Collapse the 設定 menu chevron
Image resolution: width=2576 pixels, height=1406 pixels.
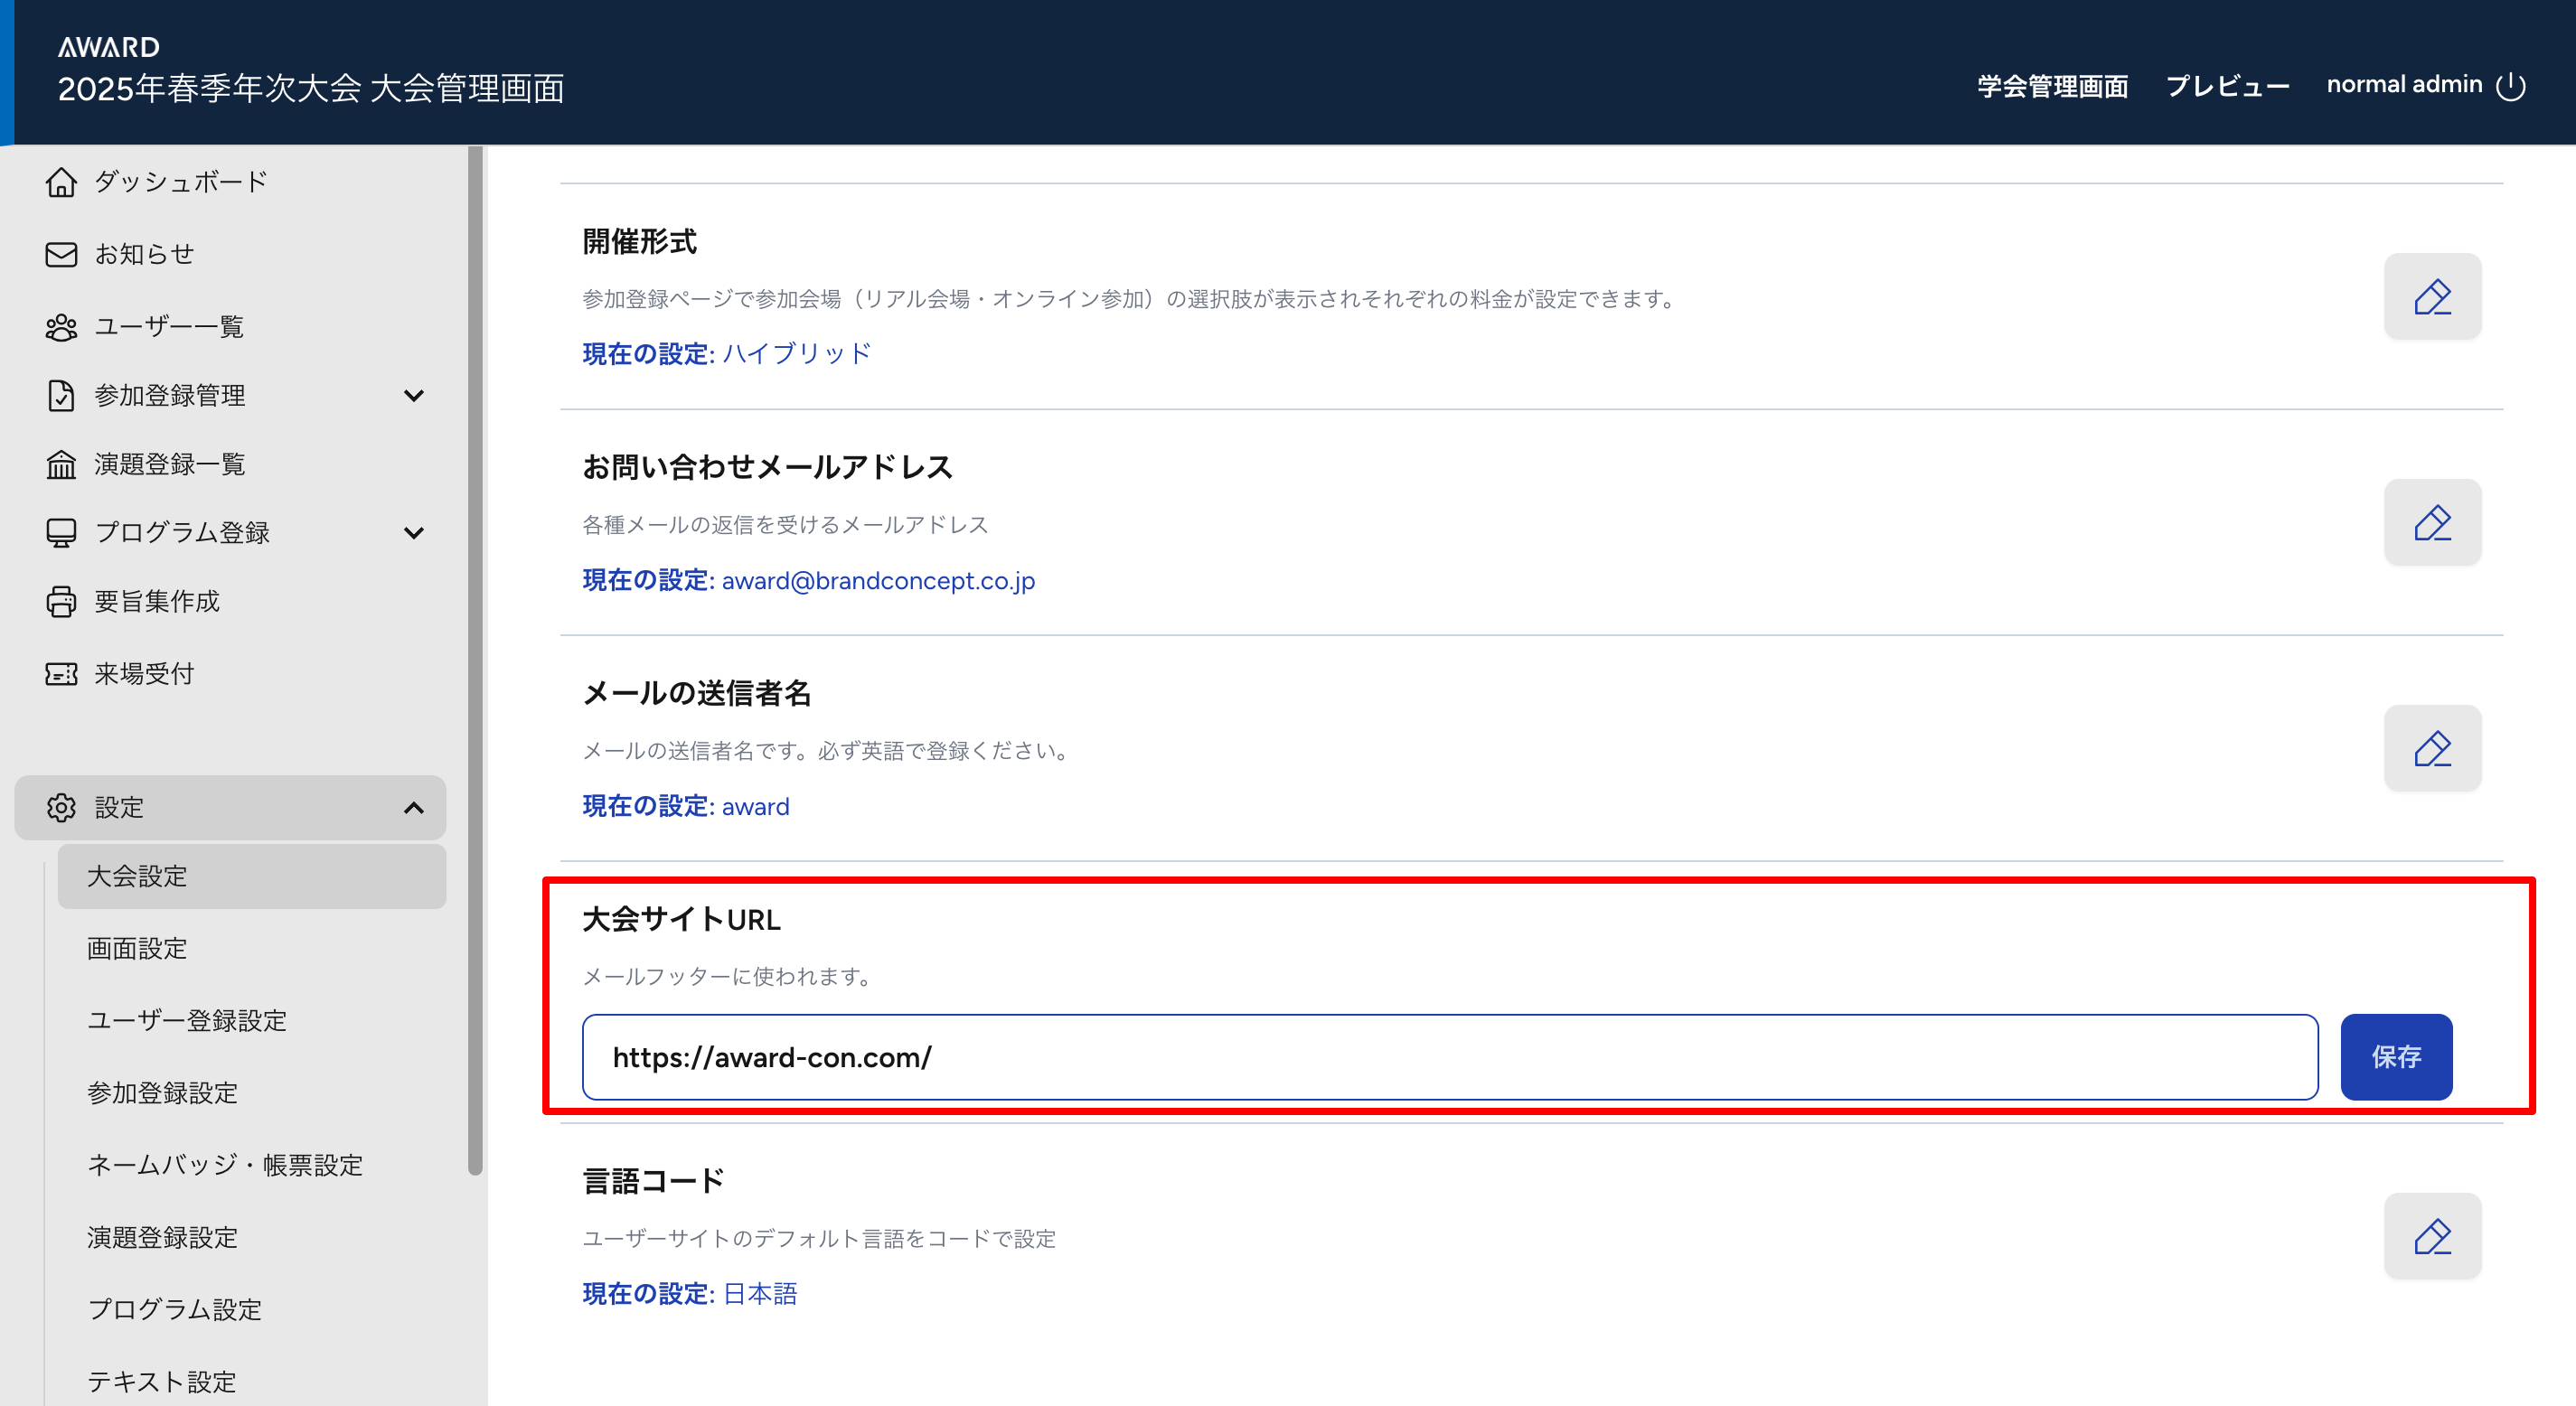pos(413,808)
